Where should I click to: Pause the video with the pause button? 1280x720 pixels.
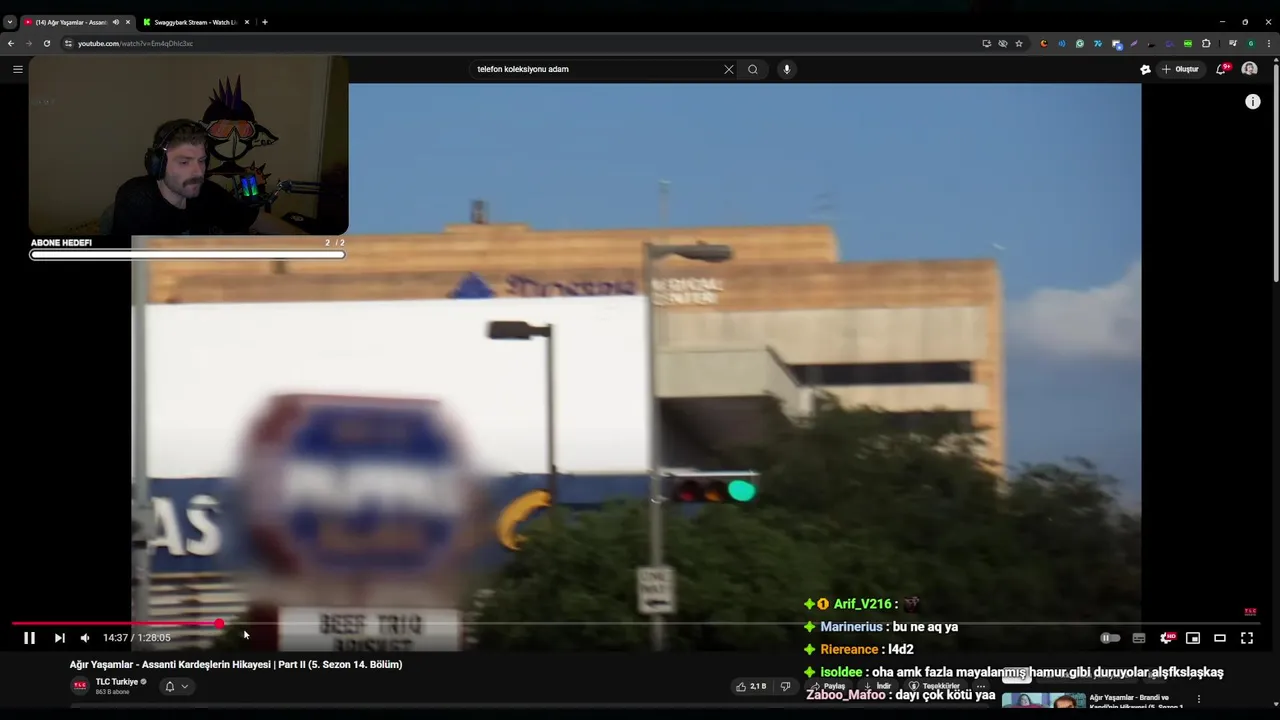[29, 638]
